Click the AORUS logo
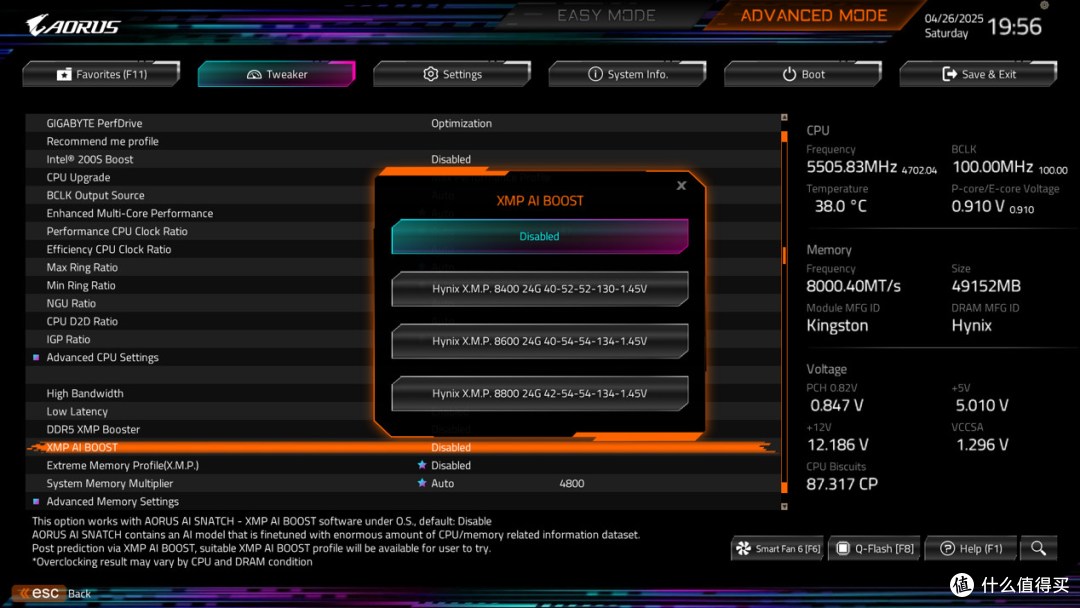1080x608 pixels. [73, 25]
